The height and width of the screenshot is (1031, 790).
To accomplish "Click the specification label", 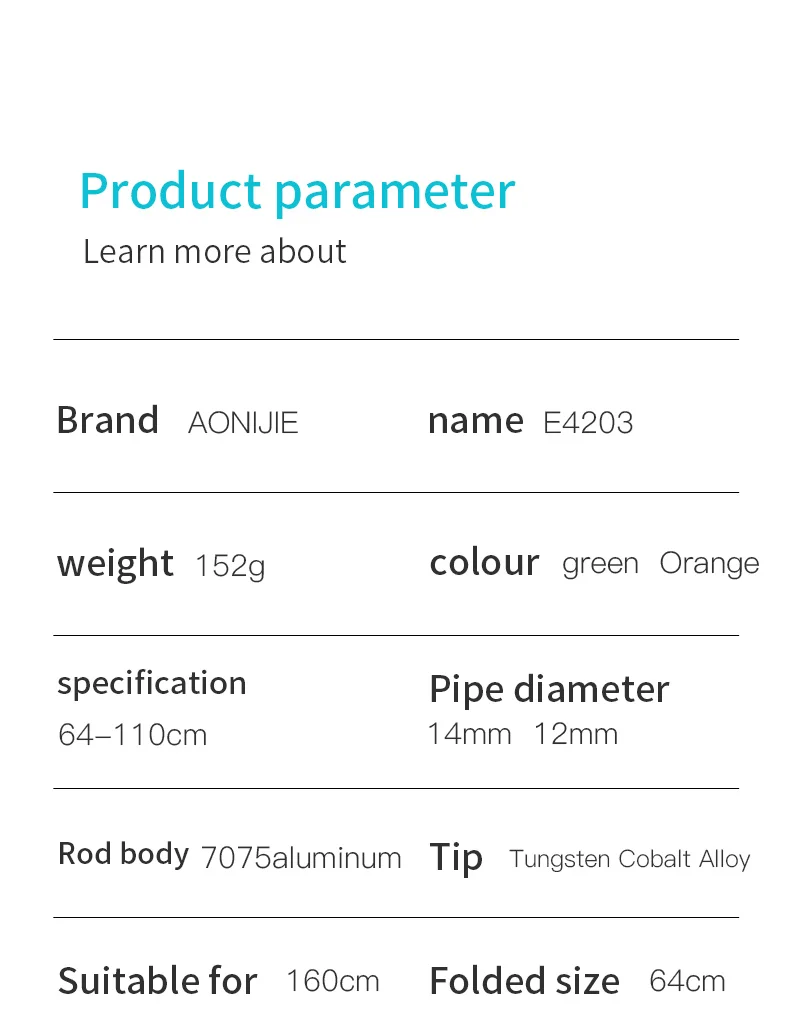I will (152, 684).
